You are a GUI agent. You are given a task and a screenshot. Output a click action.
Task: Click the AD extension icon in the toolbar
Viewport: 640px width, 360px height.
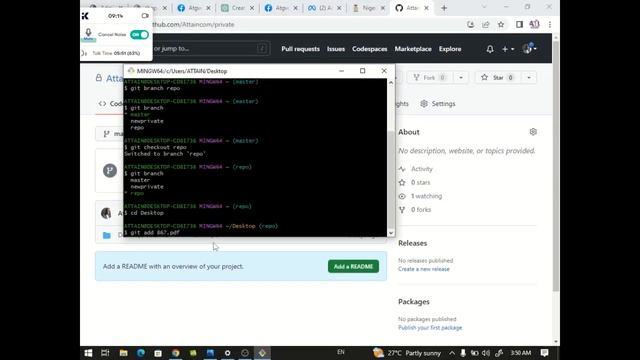coord(534,24)
